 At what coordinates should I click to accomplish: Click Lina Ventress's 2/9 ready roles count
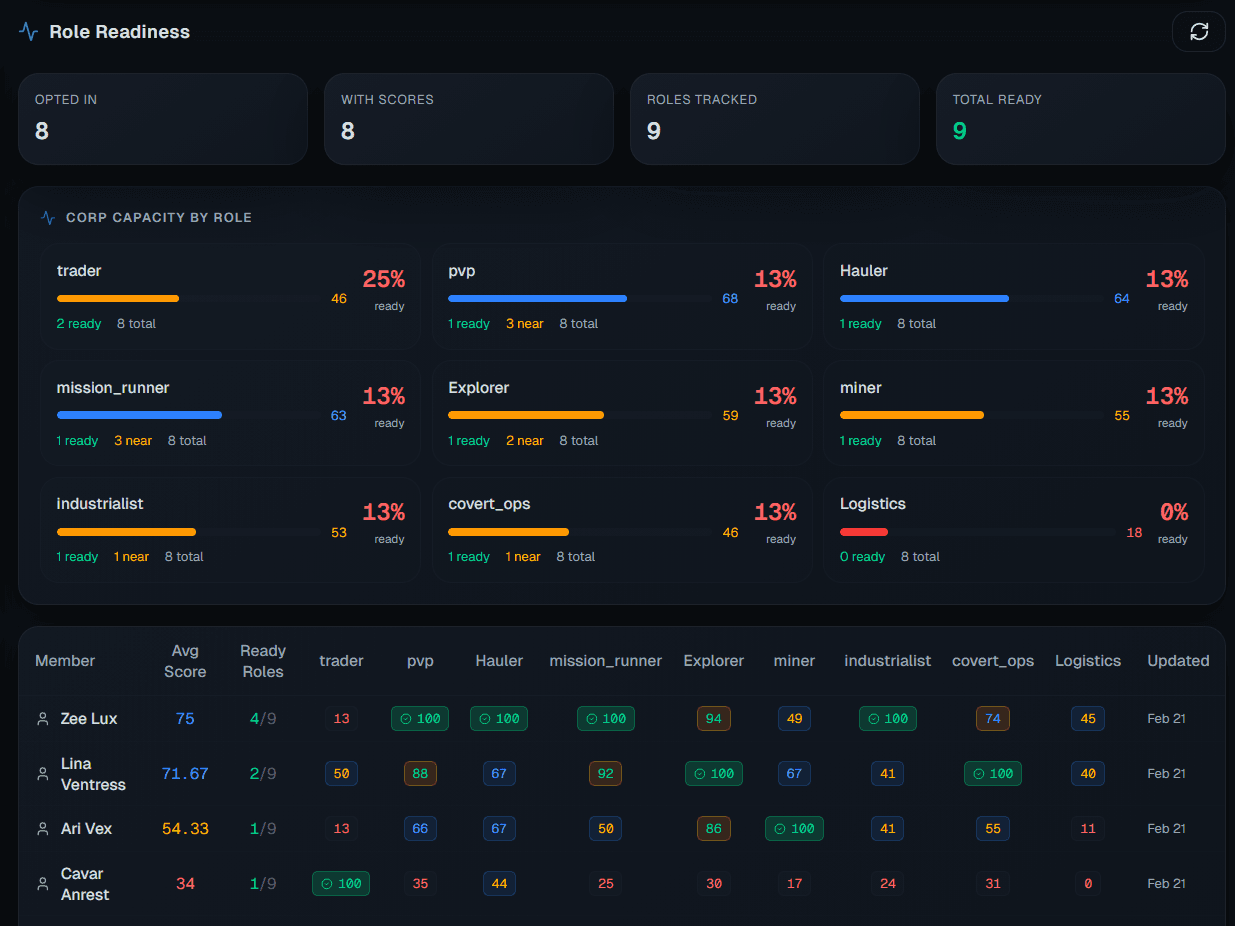(262, 773)
